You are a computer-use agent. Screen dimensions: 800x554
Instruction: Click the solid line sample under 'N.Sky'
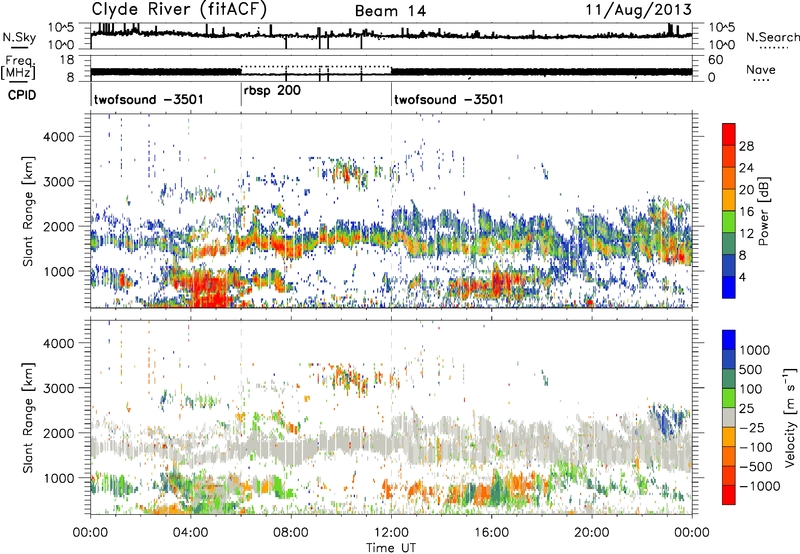click(19, 47)
